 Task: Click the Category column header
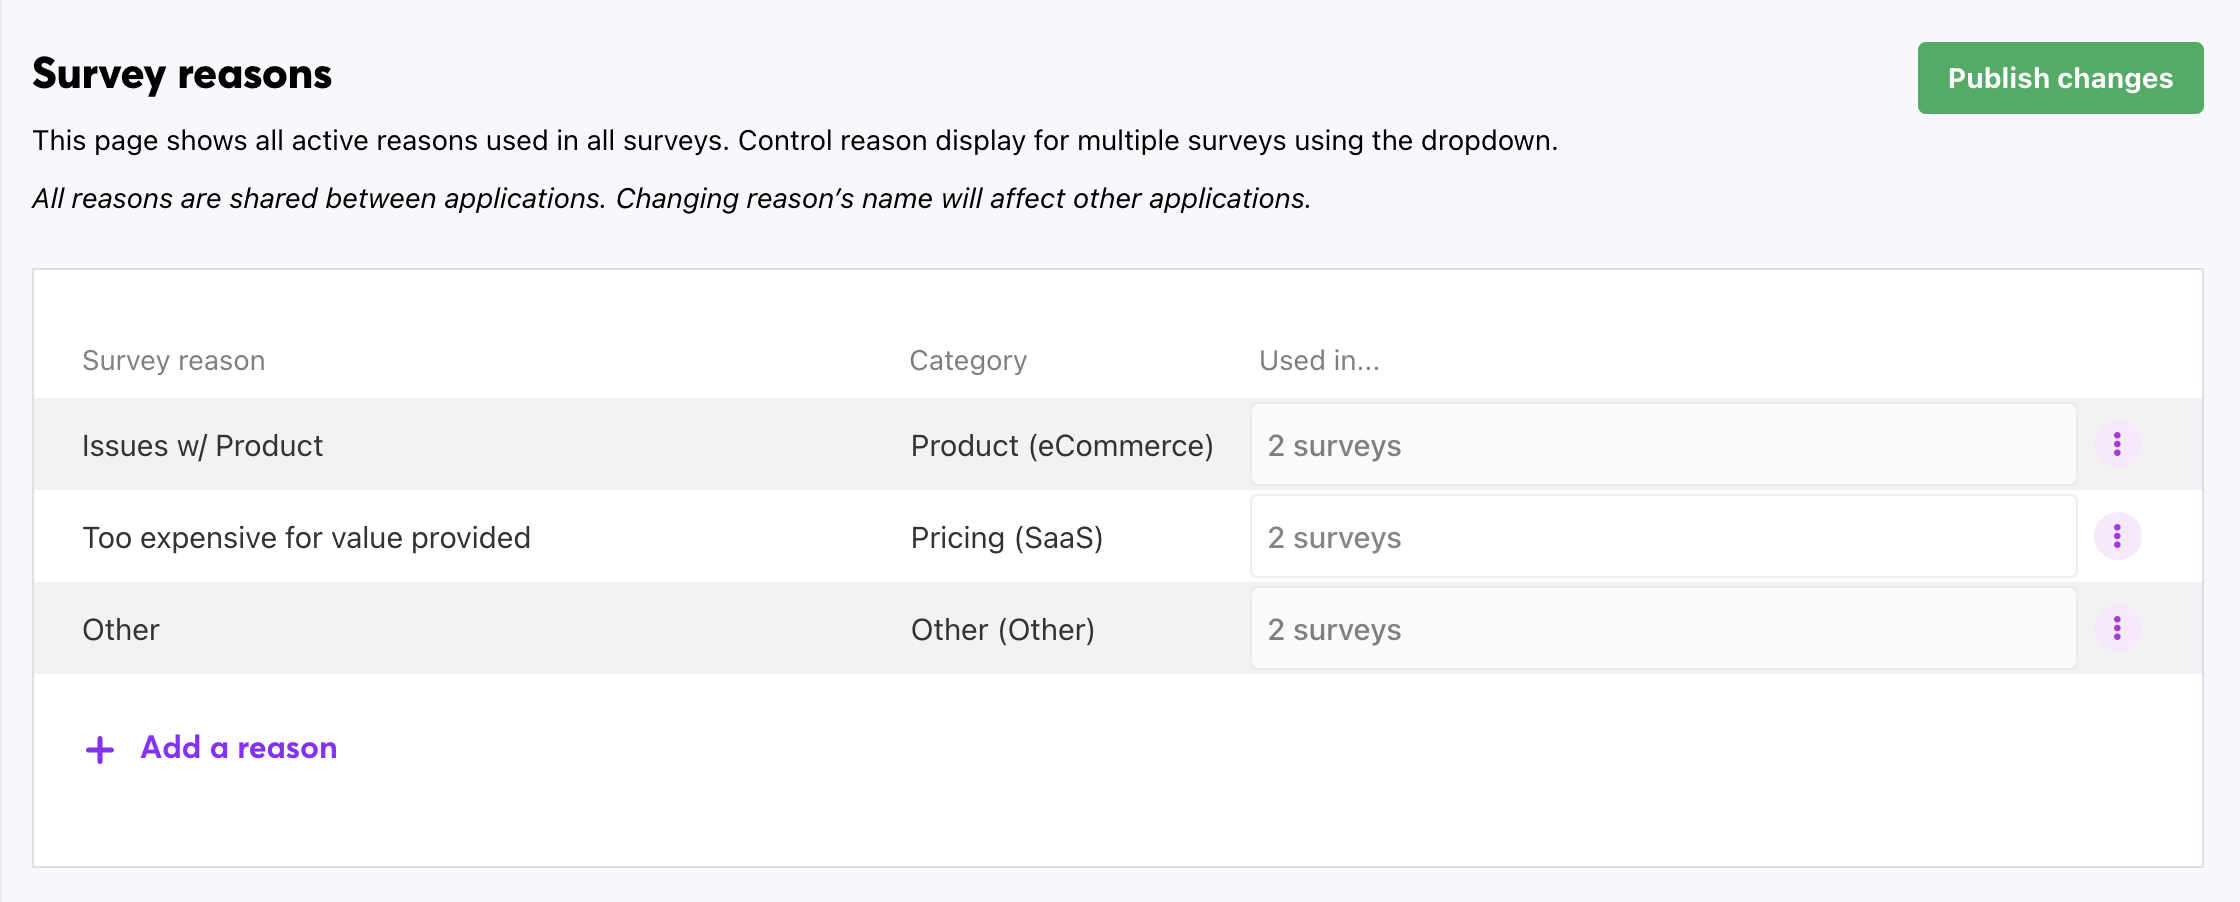tap(967, 361)
